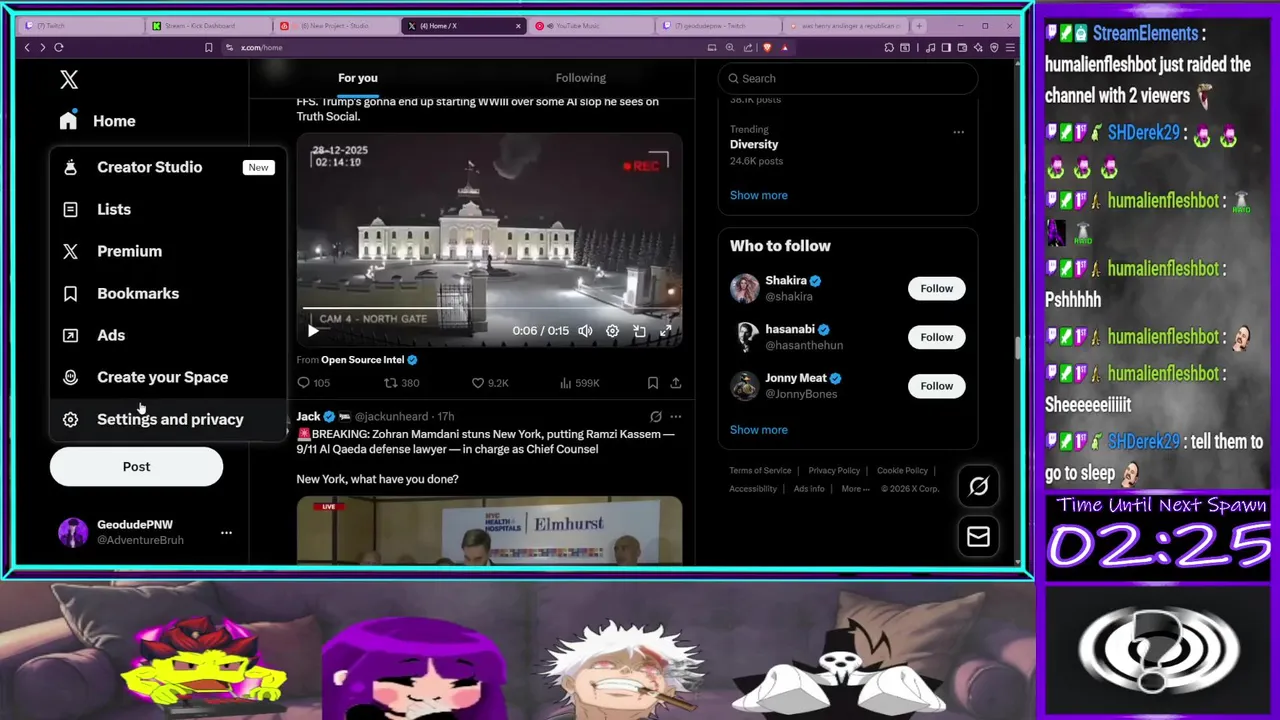Click the Grok icon on Jack's post
This screenshot has width=1280, height=720.
pos(655,416)
